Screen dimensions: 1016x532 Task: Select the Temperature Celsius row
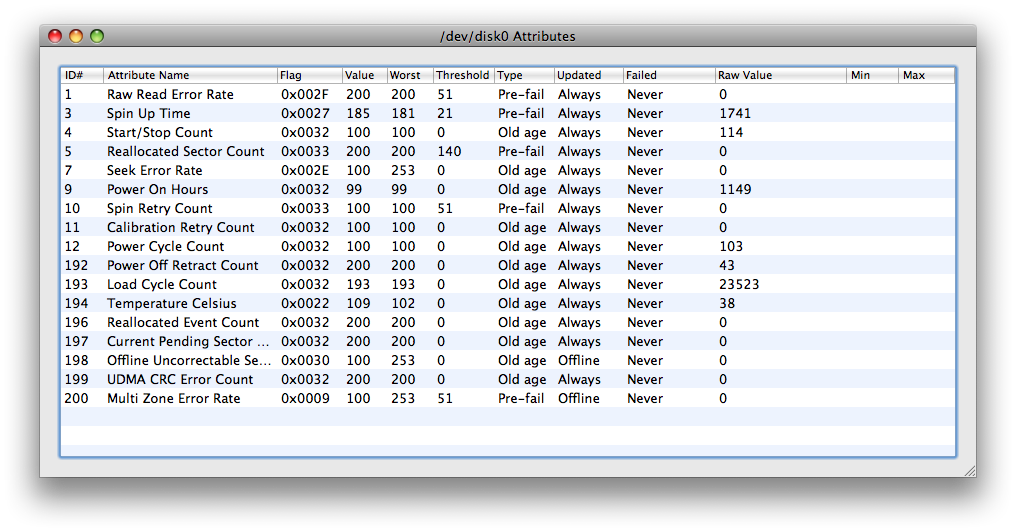[x=508, y=303]
